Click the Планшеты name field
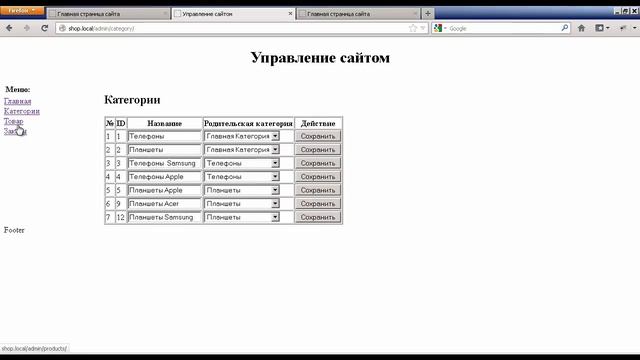 165,149
